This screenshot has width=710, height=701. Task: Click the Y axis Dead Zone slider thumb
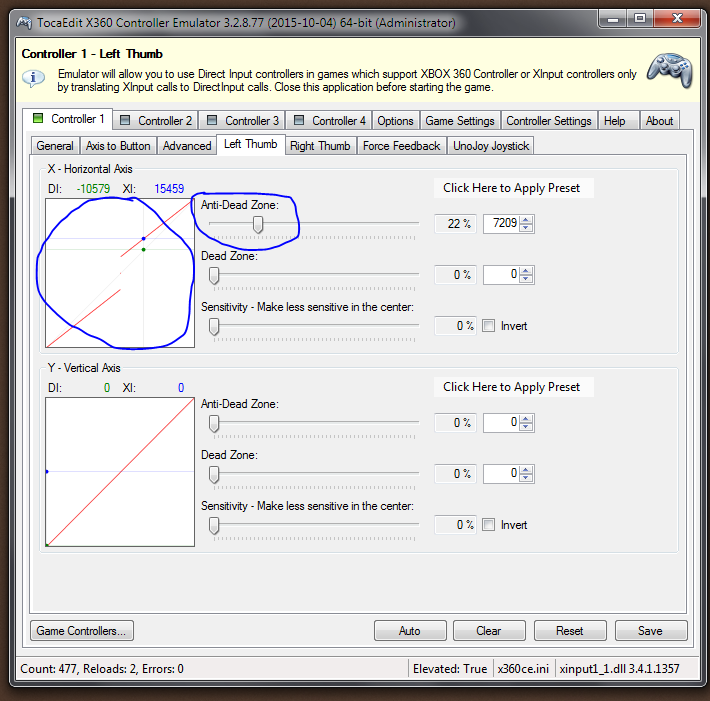coord(214,475)
